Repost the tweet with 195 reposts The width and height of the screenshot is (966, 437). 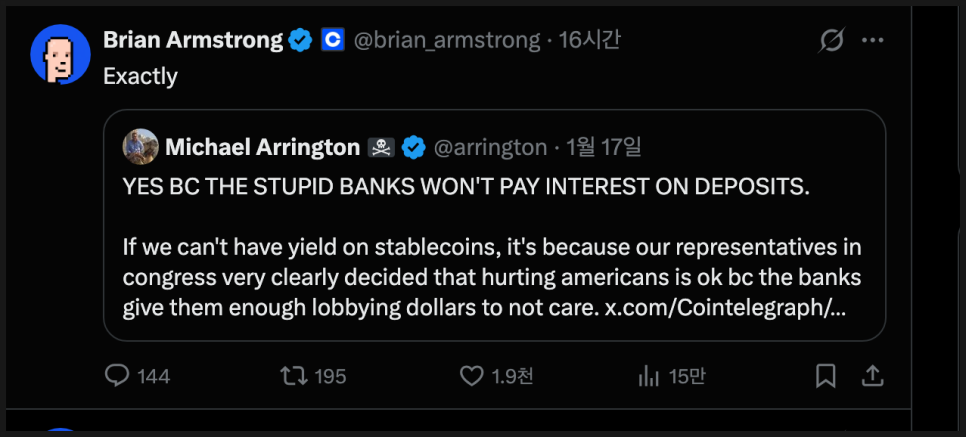pyautogui.click(x=293, y=376)
